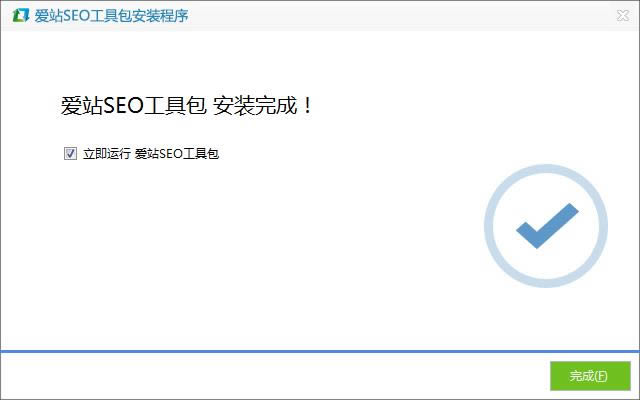
Task: Click the 完成(F) green button
Action: 590,376
